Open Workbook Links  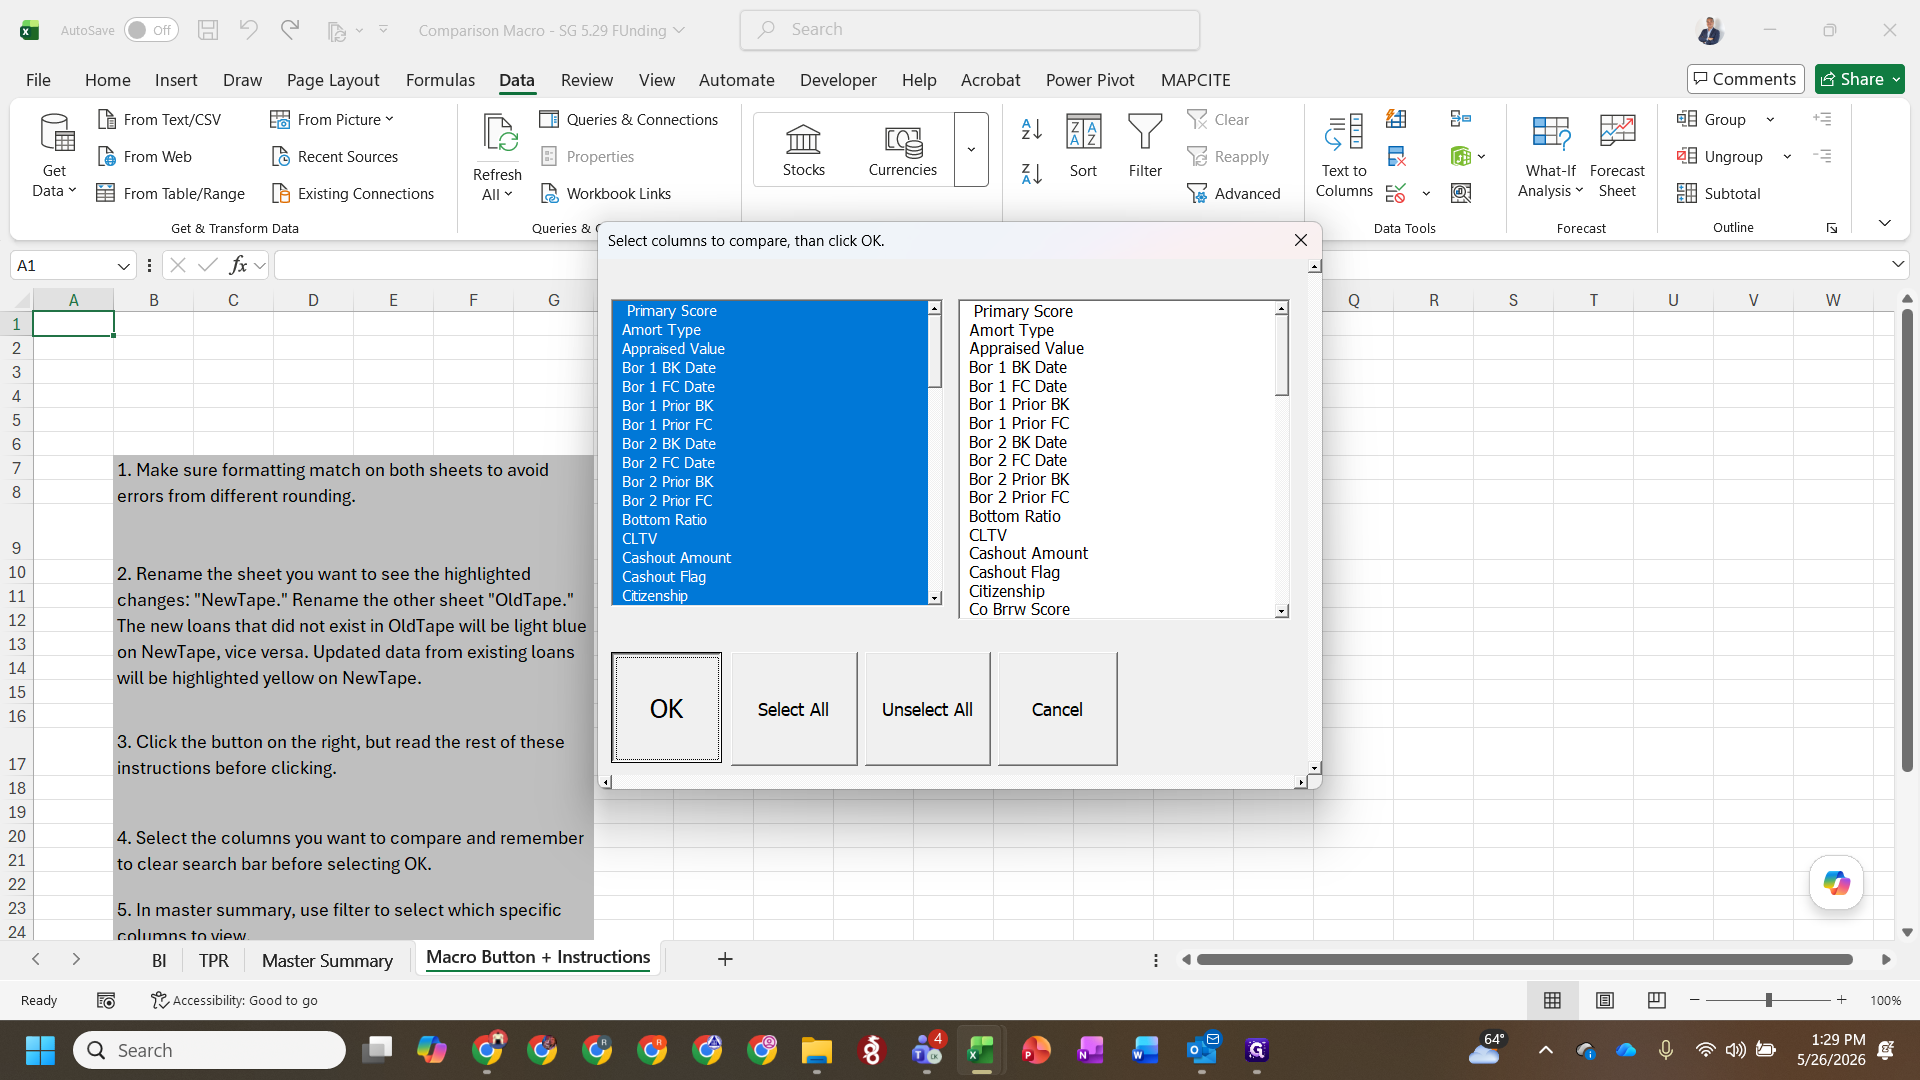[x=606, y=193]
